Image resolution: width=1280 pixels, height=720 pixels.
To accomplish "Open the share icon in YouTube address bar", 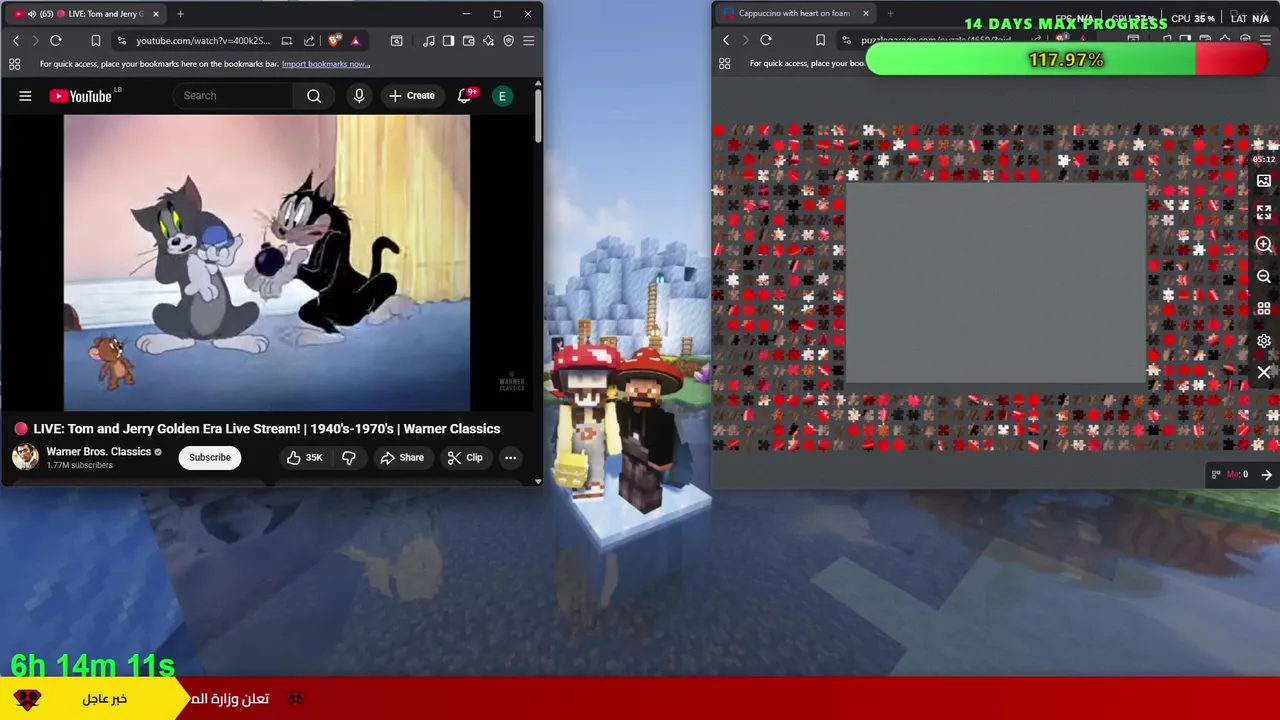I will tap(309, 41).
